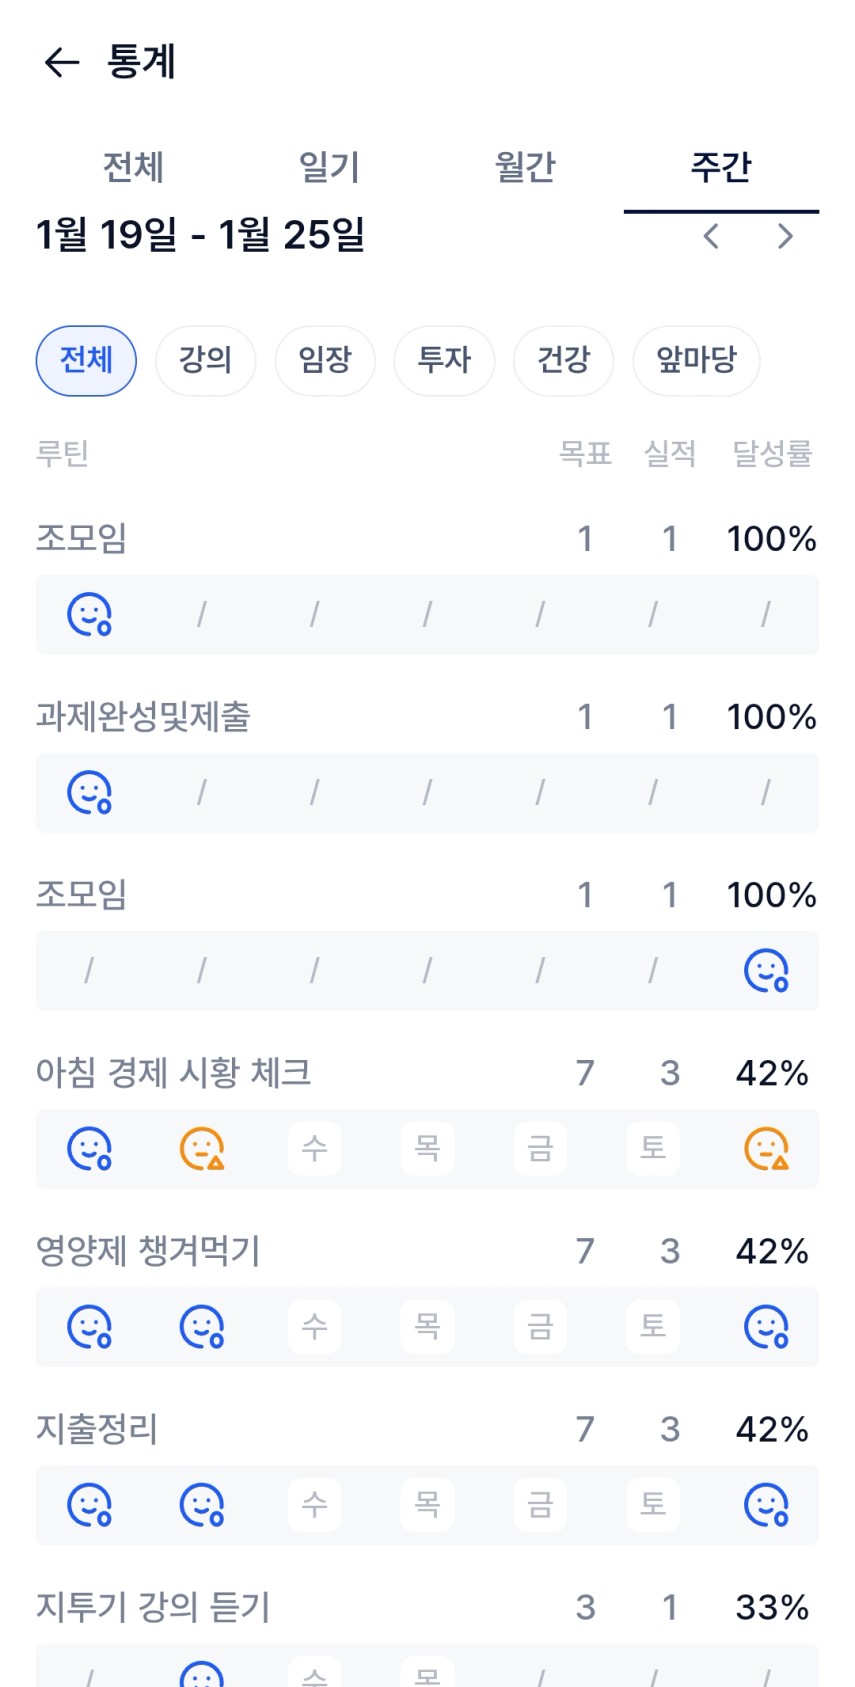Select the 투자 category filter chip
Image resolution: width=855 pixels, height=1687 pixels.
click(444, 360)
